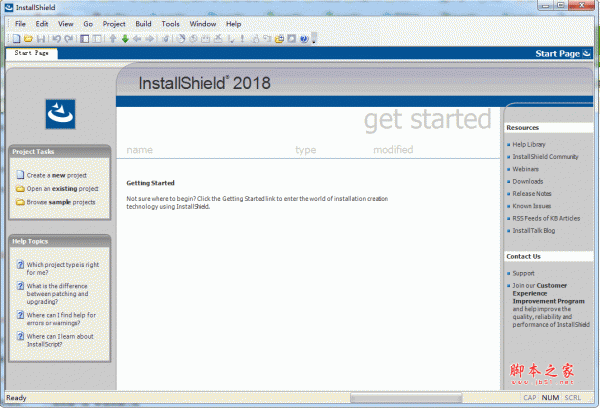
Task: Open InstallShield Community link
Action: click(x=545, y=157)
